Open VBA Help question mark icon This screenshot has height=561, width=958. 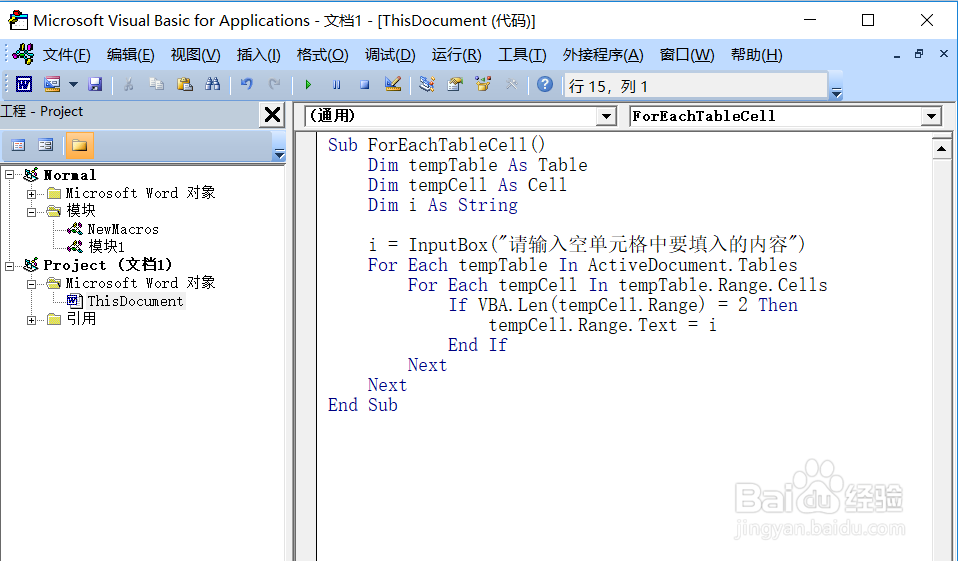tap(544, 84)
